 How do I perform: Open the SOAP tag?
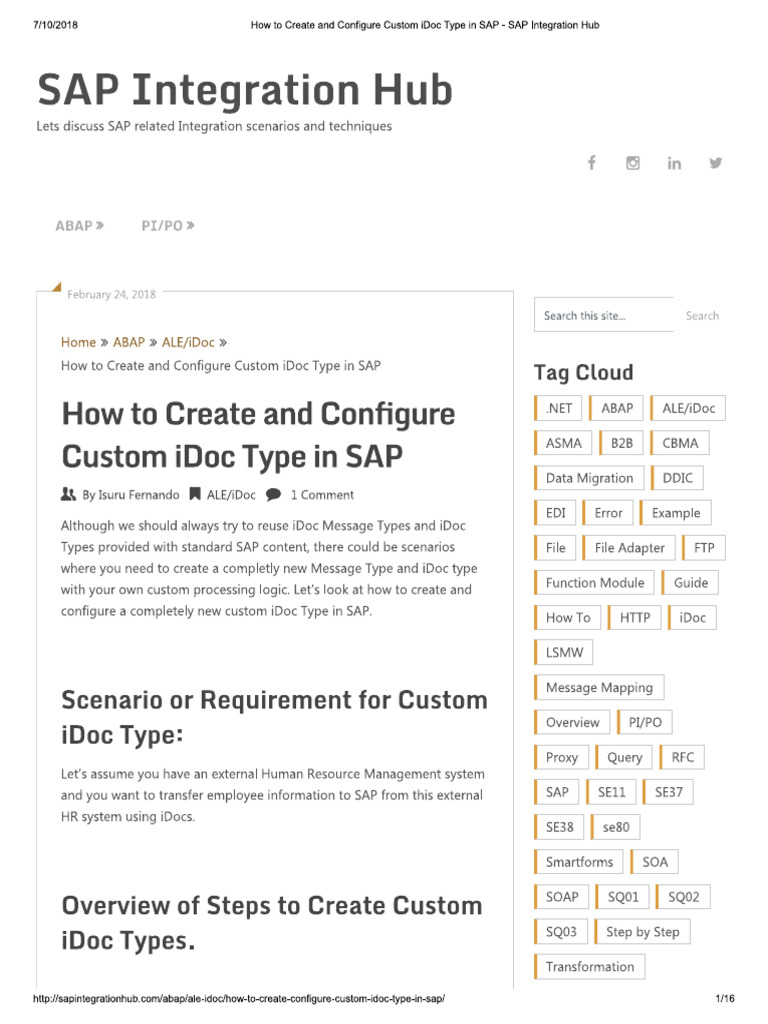pyautogui.click(x=562, y=897)
